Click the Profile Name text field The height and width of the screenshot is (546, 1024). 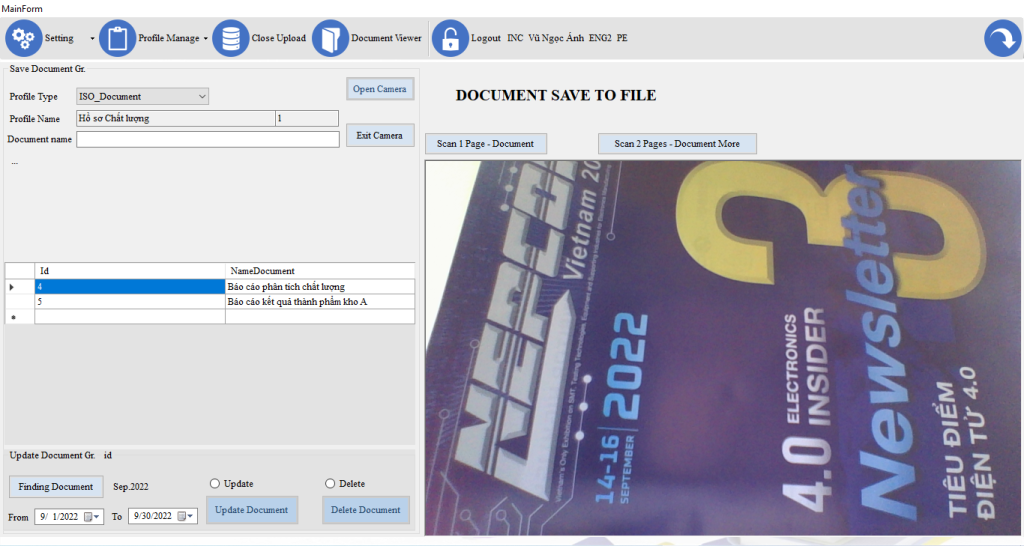tap(176, 118)
